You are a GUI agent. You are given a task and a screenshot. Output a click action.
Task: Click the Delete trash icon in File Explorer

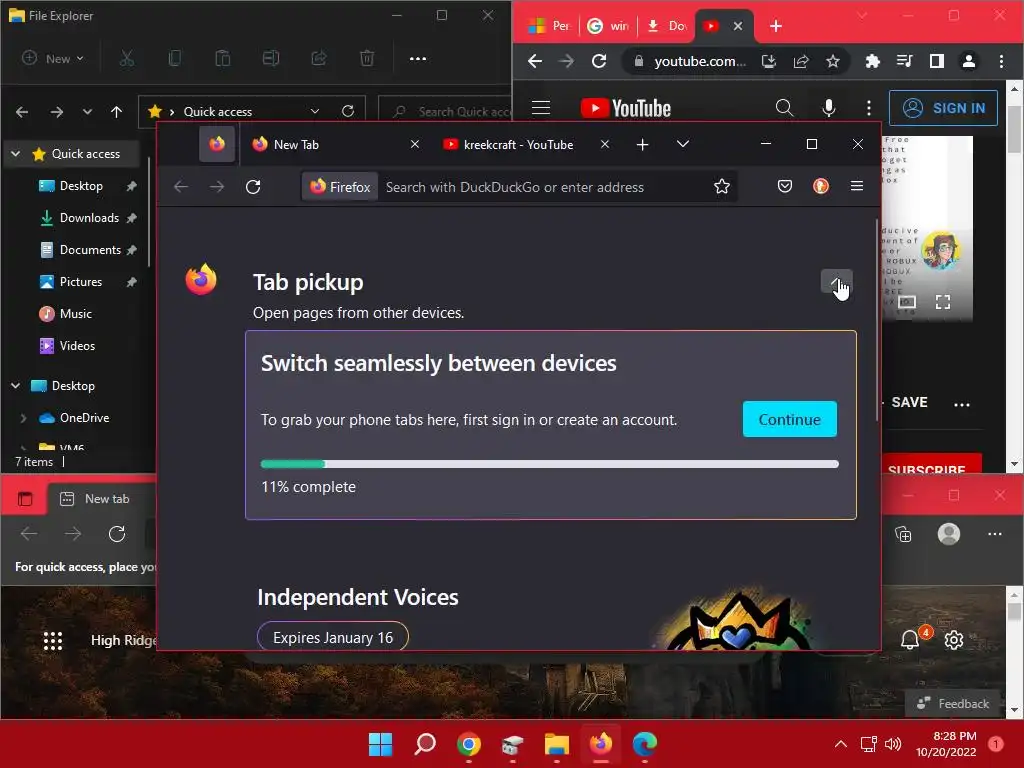[x=367, y=59]
